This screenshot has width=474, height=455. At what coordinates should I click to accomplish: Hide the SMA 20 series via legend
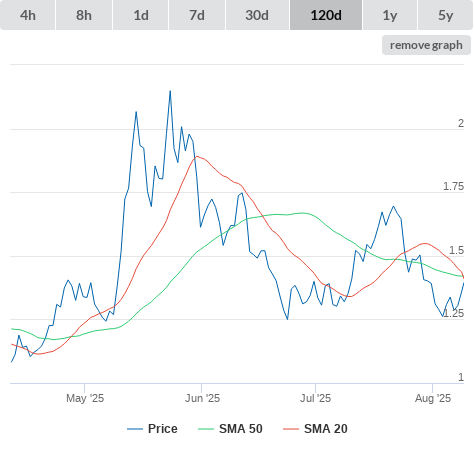click(315, 429)
